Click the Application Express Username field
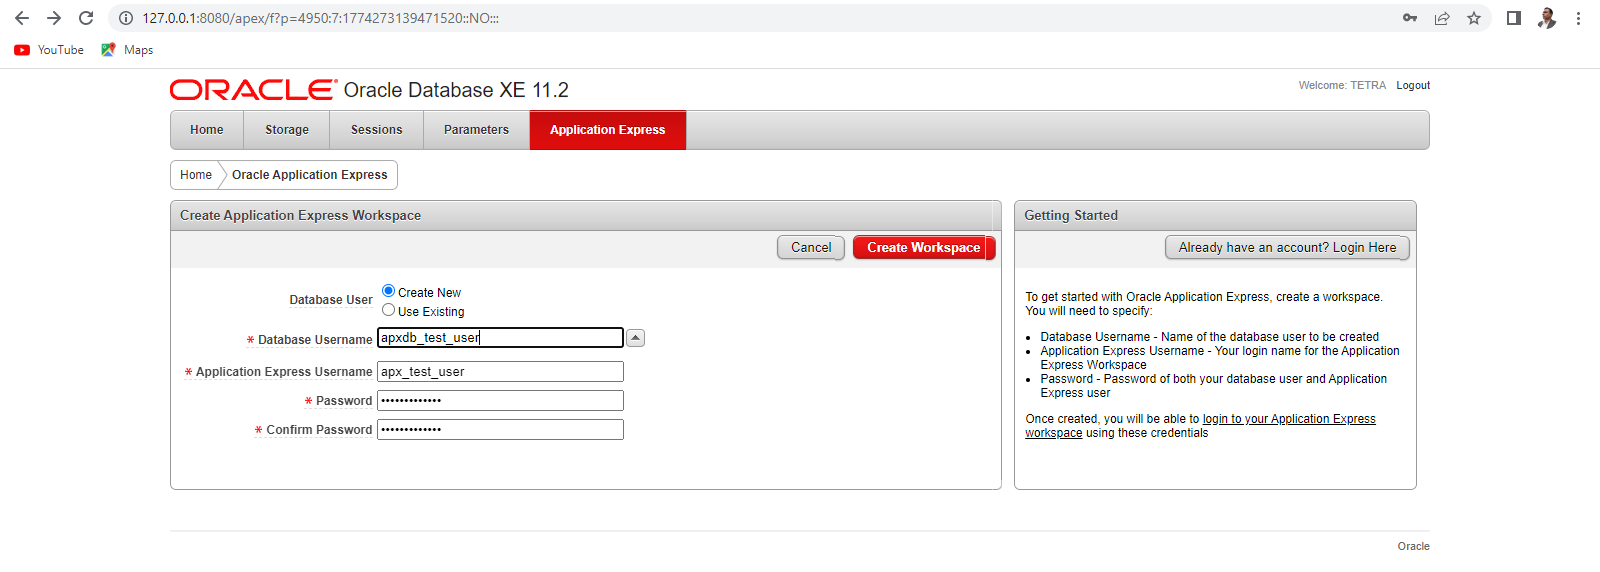 pyautogui.click(x=500, y=372)
